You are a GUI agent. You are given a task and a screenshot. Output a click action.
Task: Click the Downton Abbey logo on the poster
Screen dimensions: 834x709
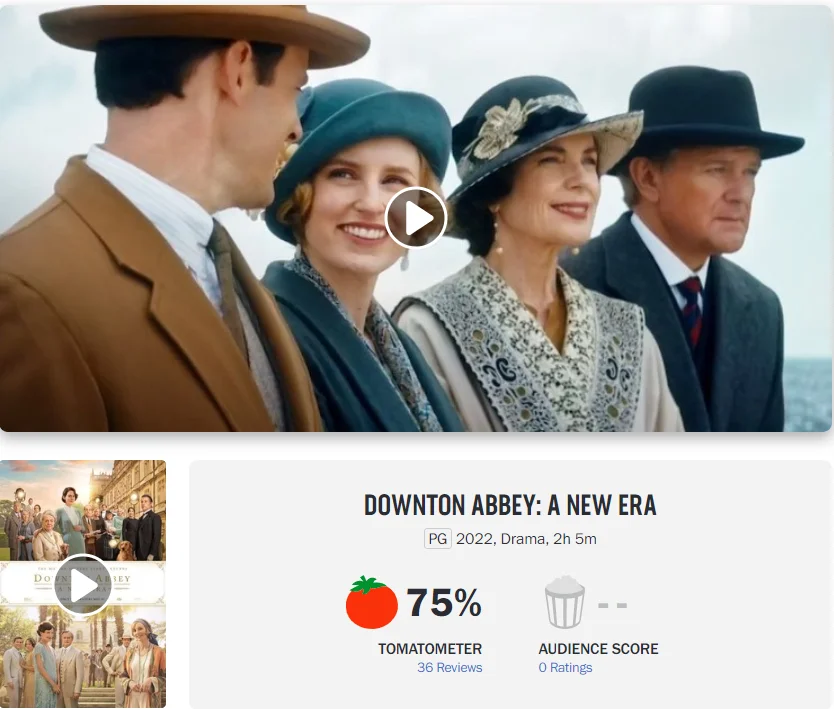tap(83, 582)
